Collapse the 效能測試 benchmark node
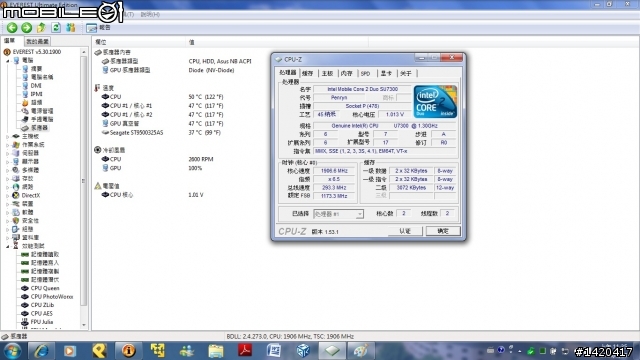This screenshot has width=640, height=360. point(8,246)
